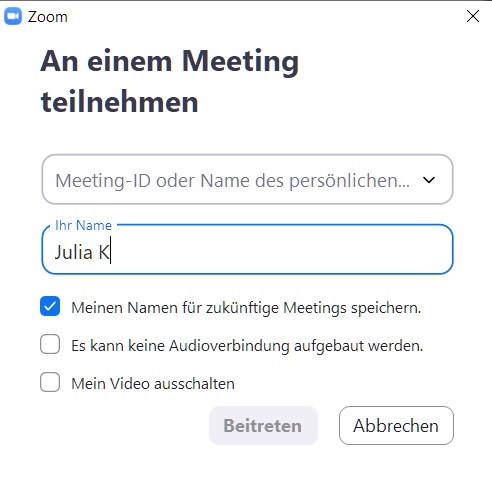Image resolution: width=492 pixels, height=483 pixels.
Task: Click into the Meeting-ID input field
Action: pyautogui.click(x=233, y=180)
